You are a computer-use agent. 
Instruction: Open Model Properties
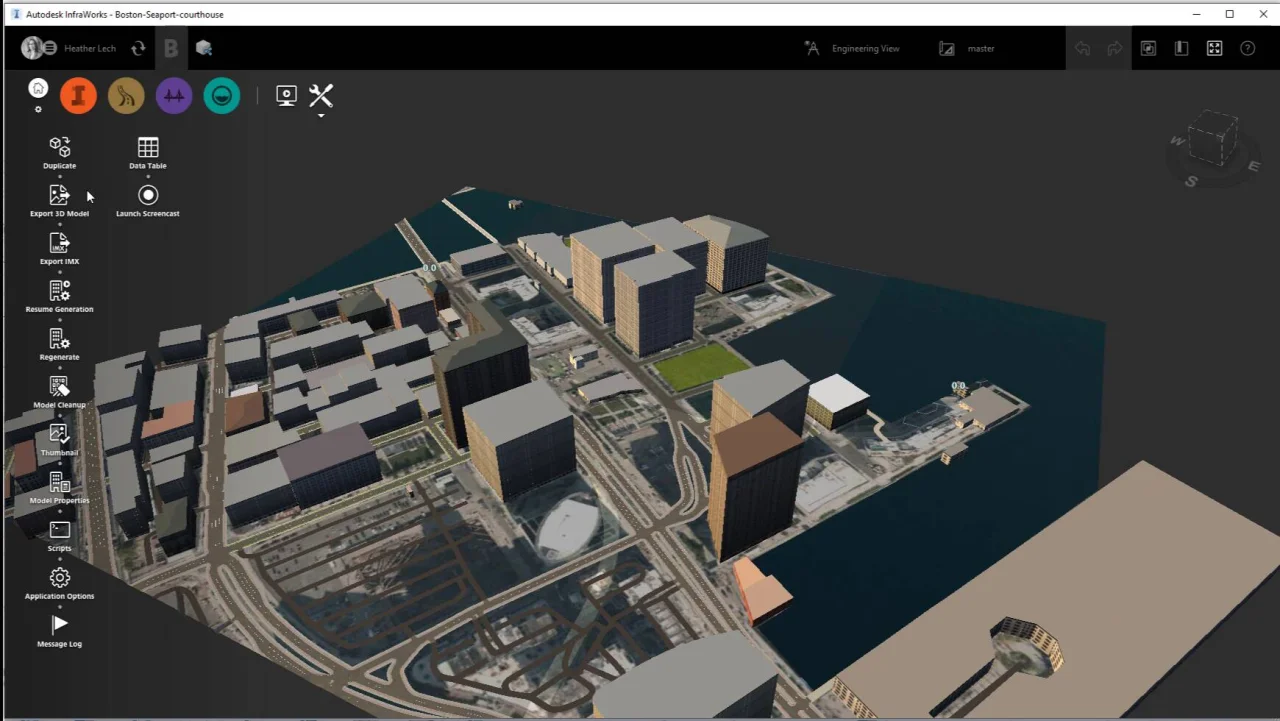click(x=59, y=484)
